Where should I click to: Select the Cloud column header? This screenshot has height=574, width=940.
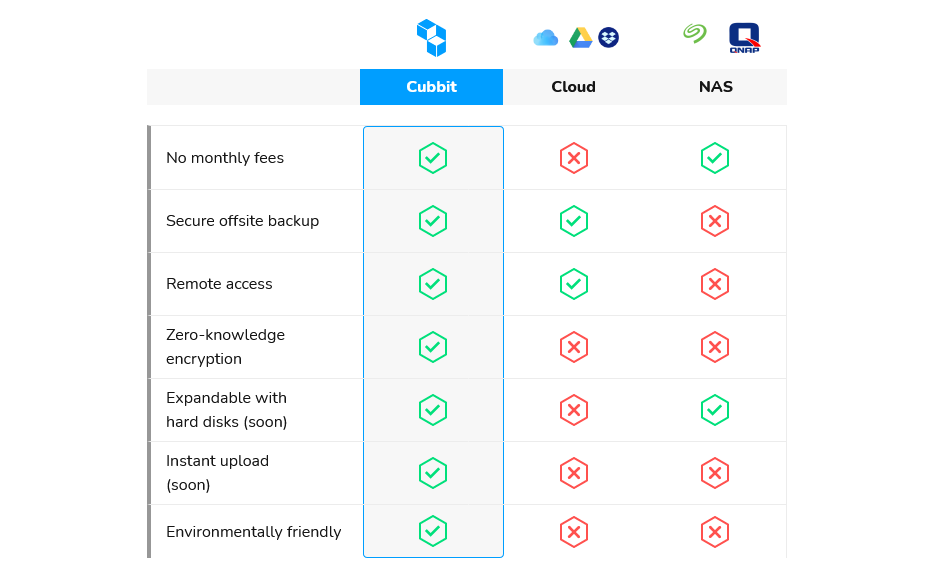click(574, 87)
